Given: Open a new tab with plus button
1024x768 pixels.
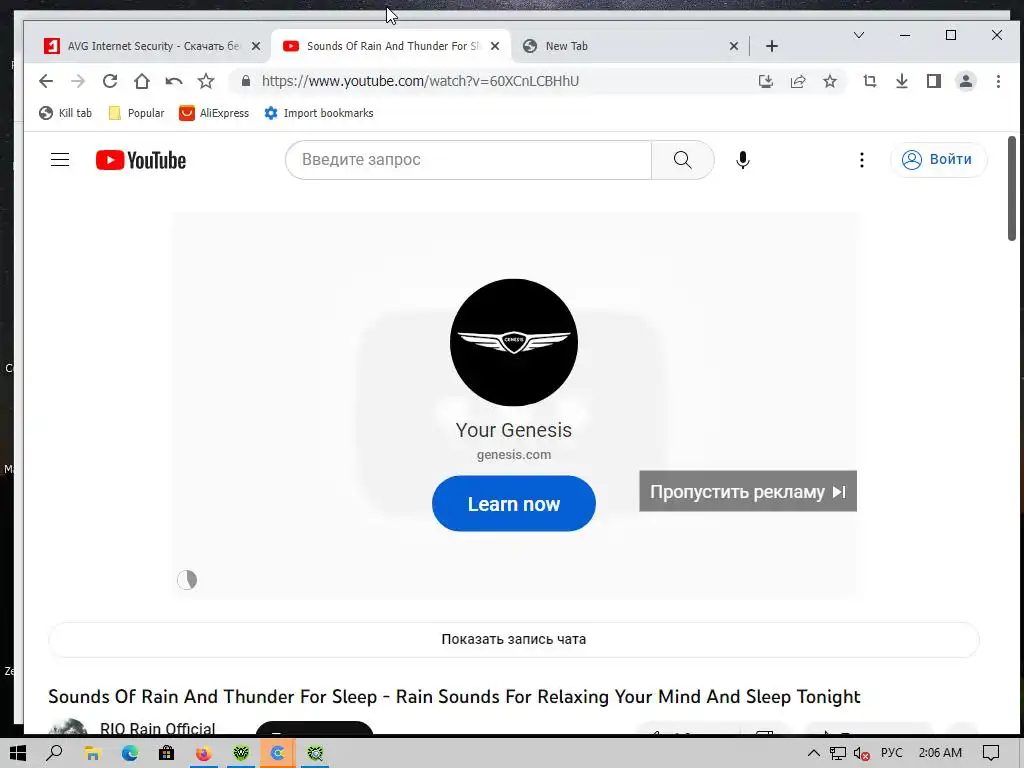Looking at the screenshot, I should pyautogui.click(x=772, y=46).
